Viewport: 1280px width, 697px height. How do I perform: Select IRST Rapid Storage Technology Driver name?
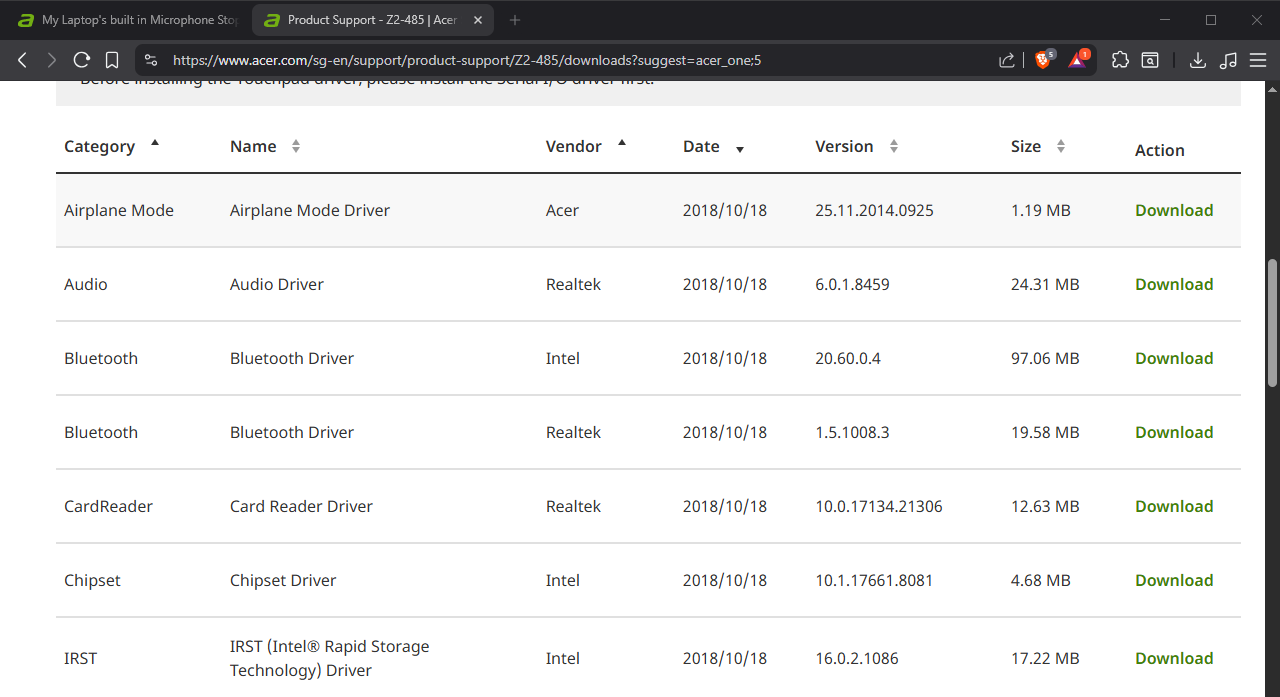[330, 658]
